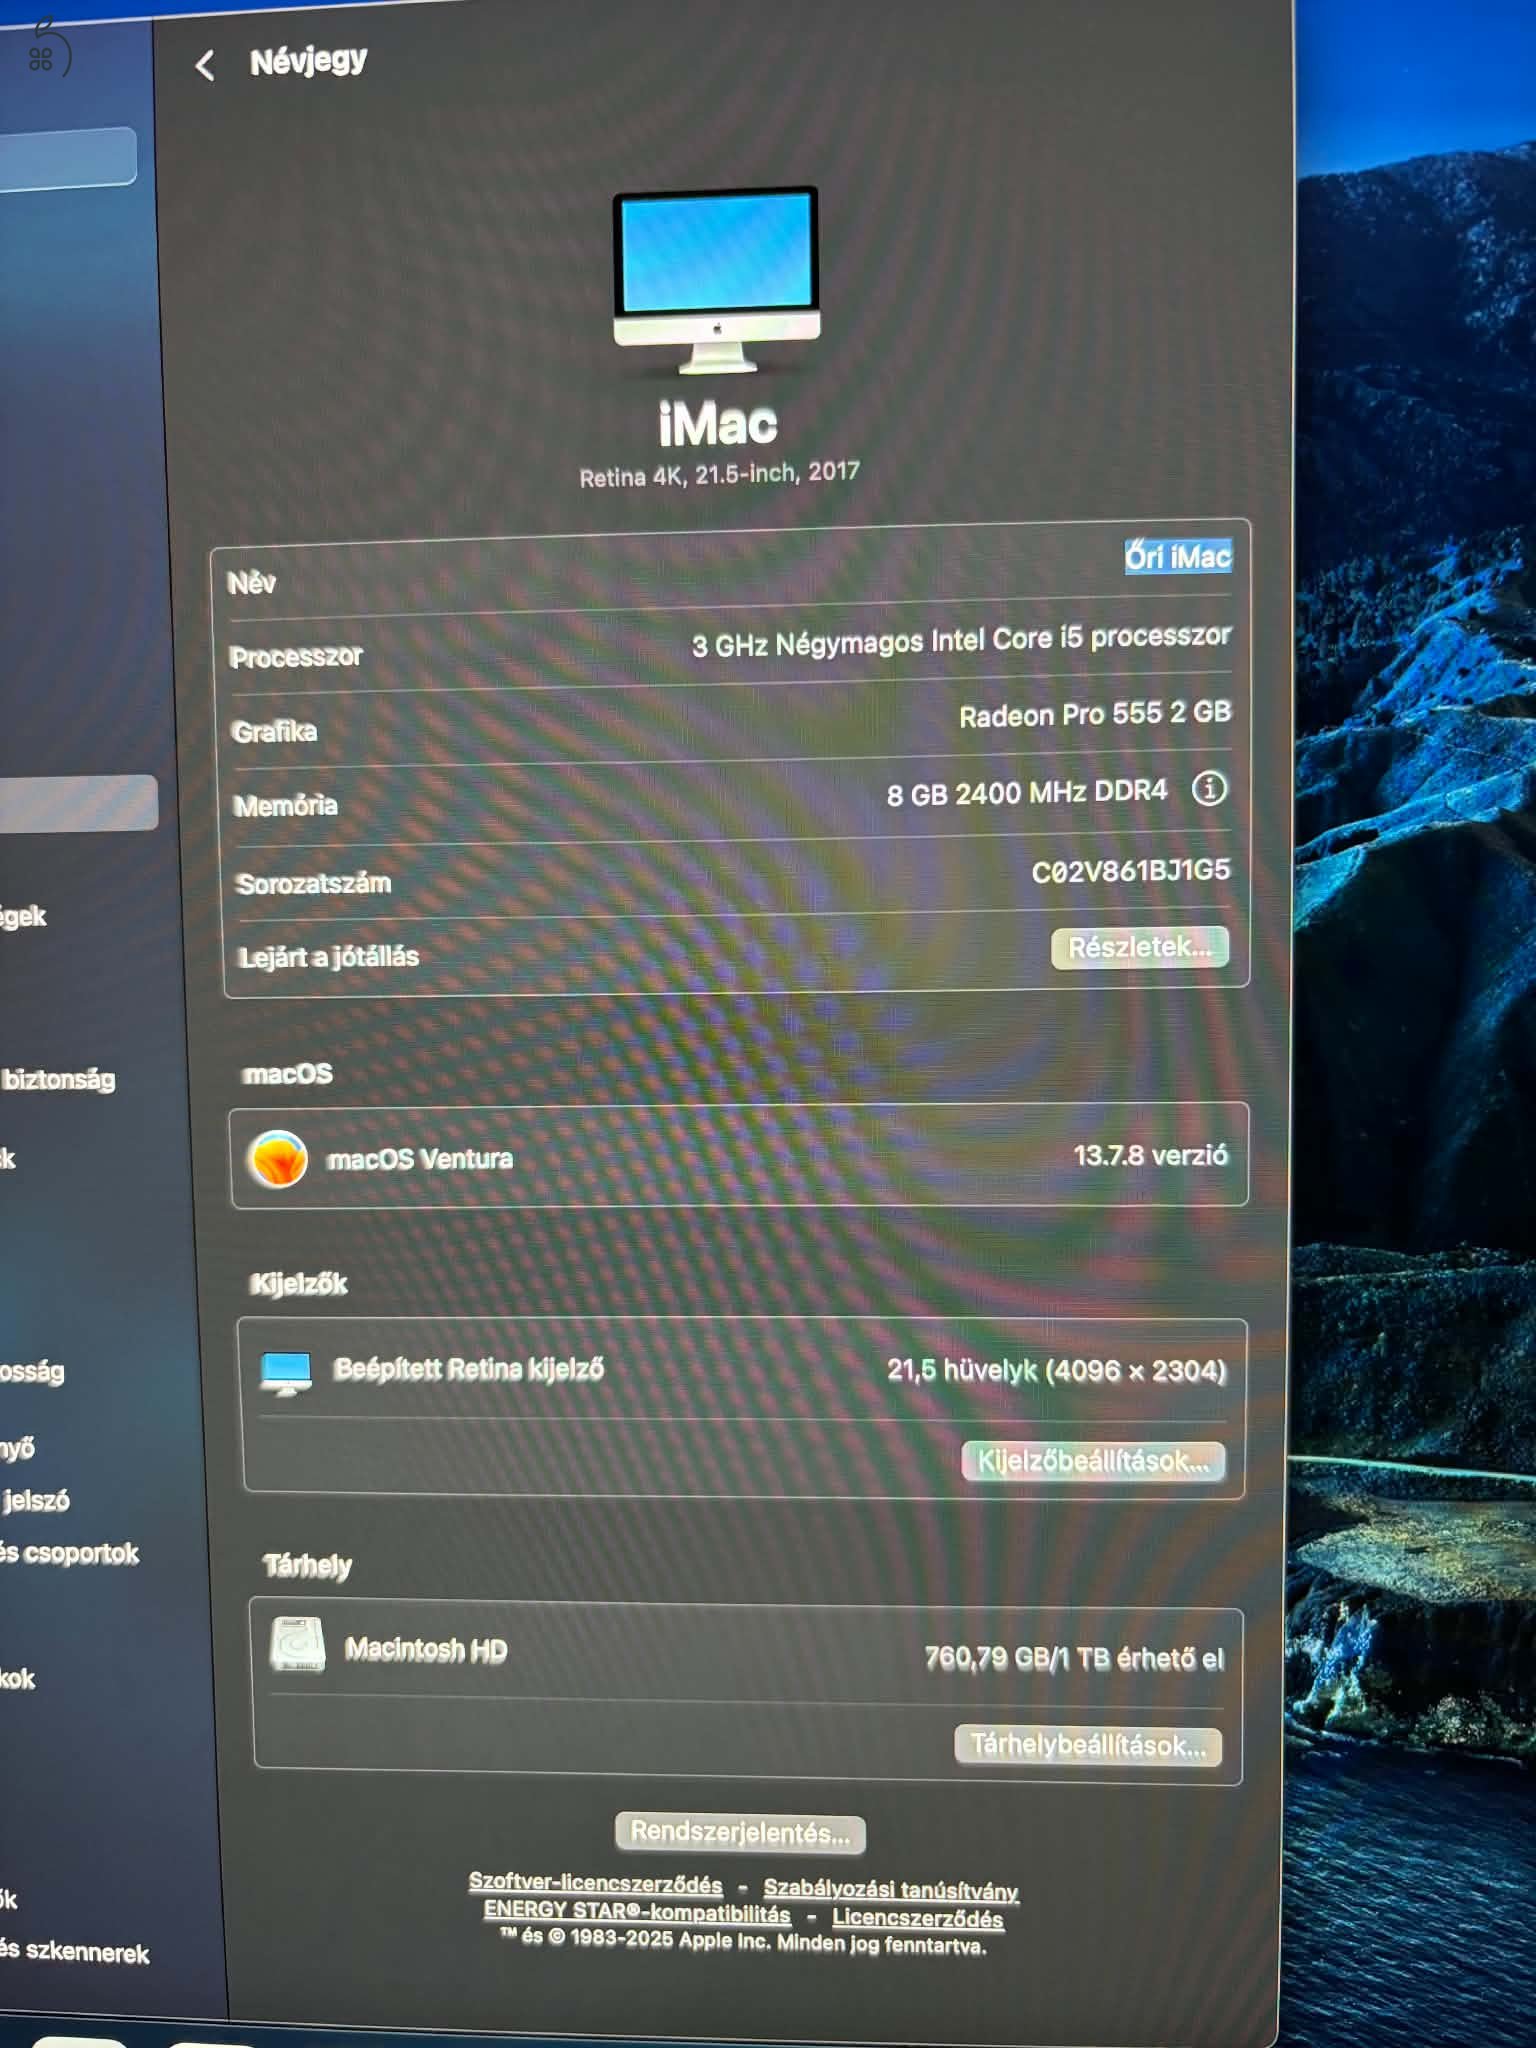
Task: Go back using the chevron beside Névjegy
Action: pyautogui.click(x=205, y=66)
